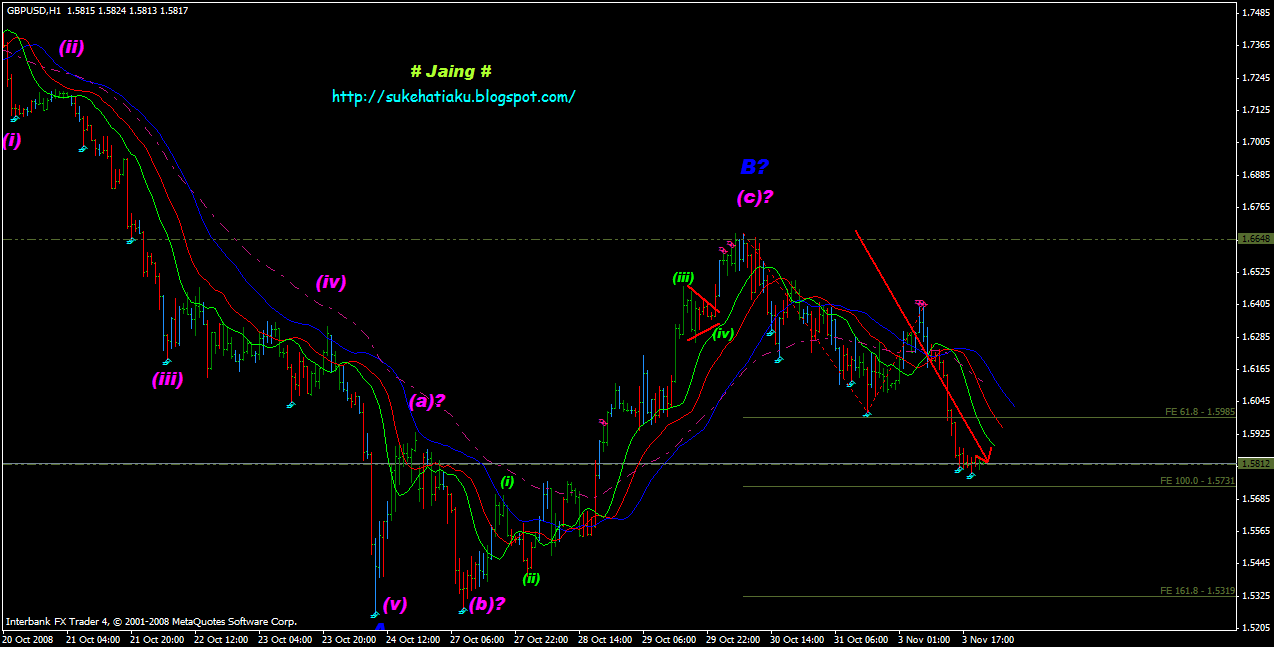Click the 1.7485 price axis value
1274x647 pixels.
click(x=1255, y=13)
